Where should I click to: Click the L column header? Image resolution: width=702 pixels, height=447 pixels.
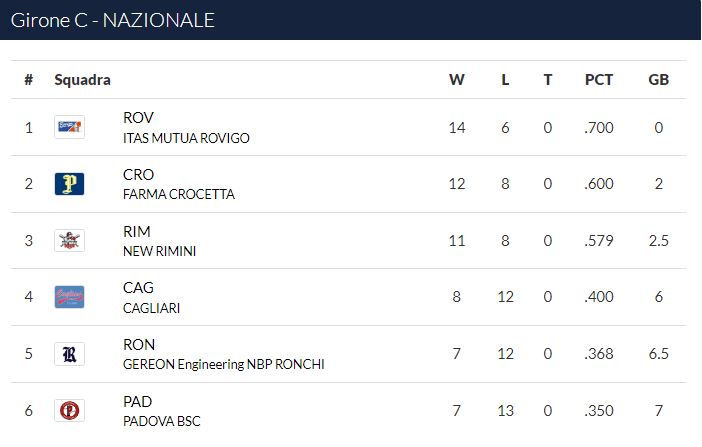tap(505, 80)
